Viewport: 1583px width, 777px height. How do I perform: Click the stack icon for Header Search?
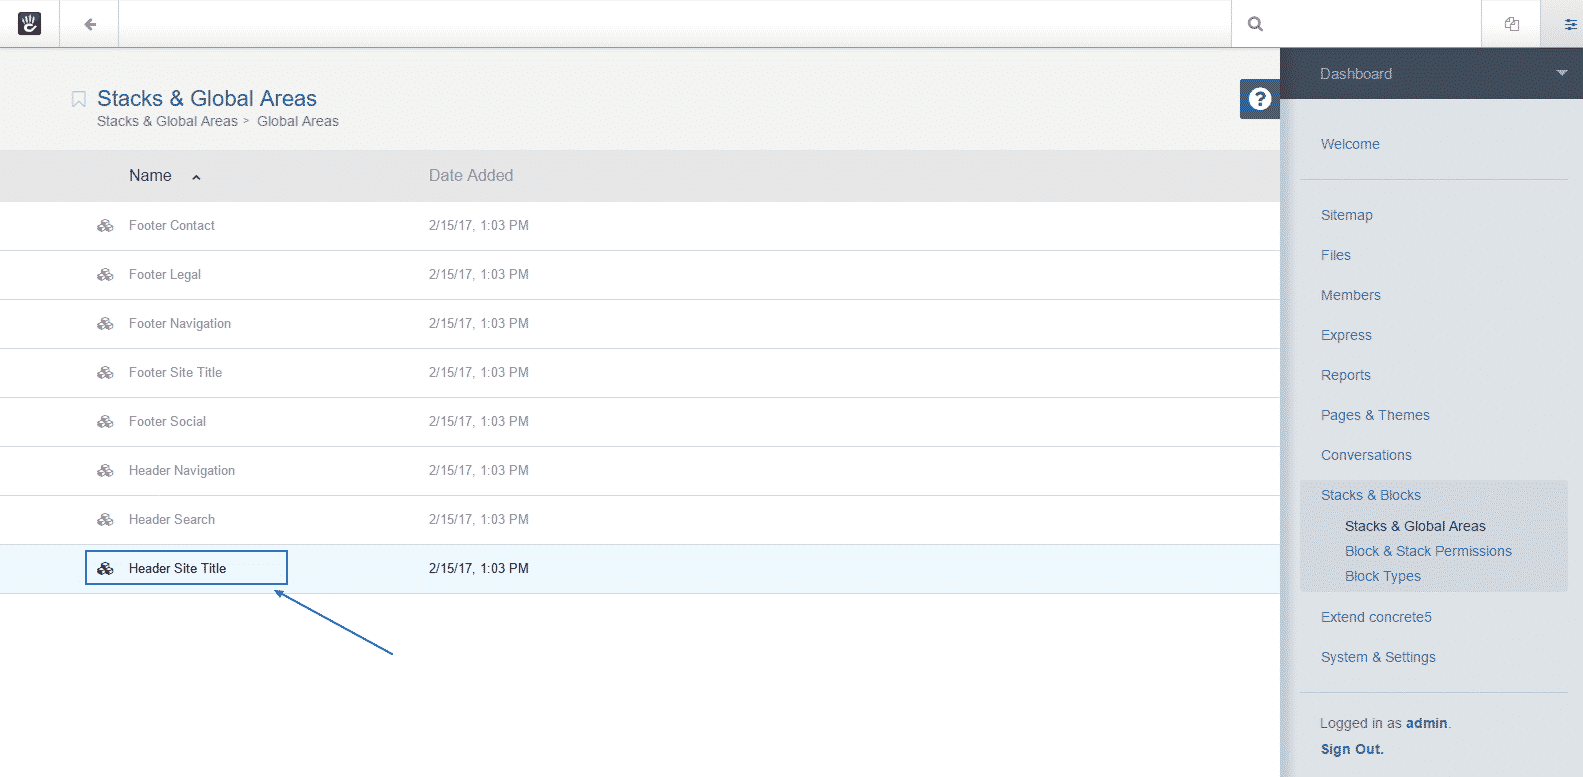tap(105, 520)
